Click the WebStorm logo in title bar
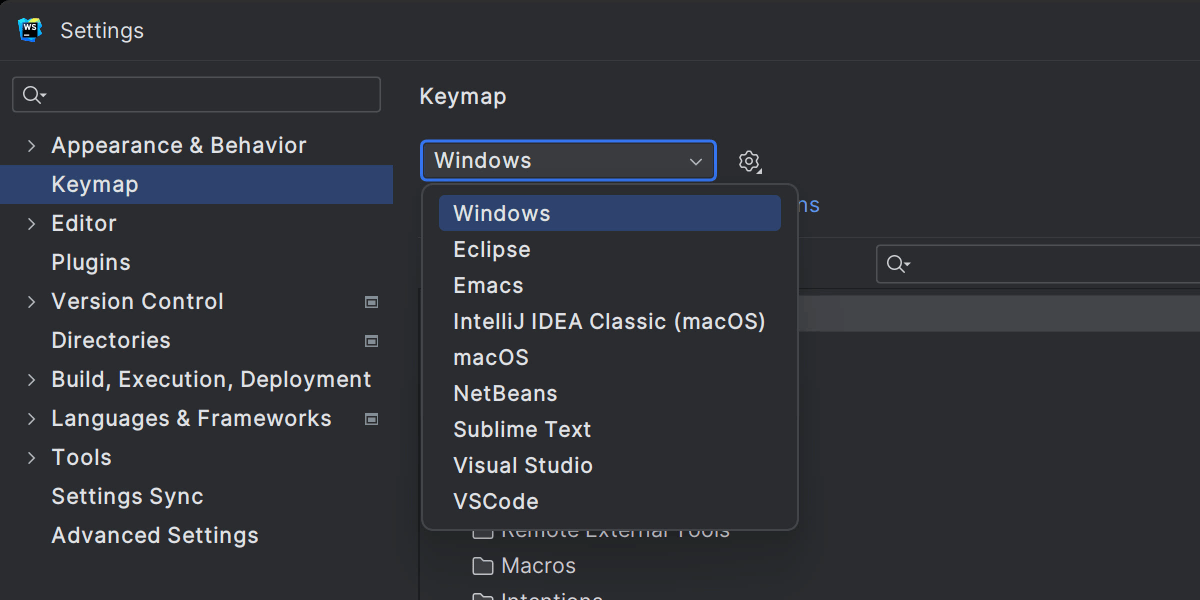The image size is (1200, 600). click(x=30, y=30)
